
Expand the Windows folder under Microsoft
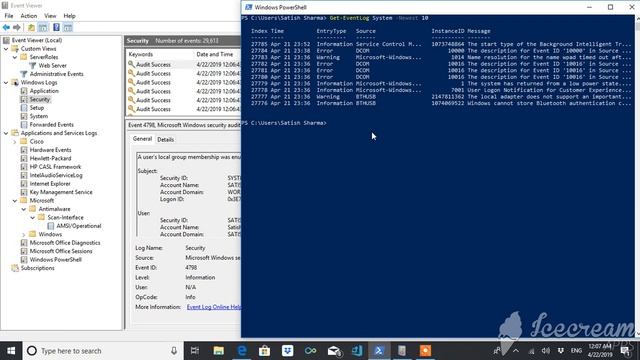(24, 234)
